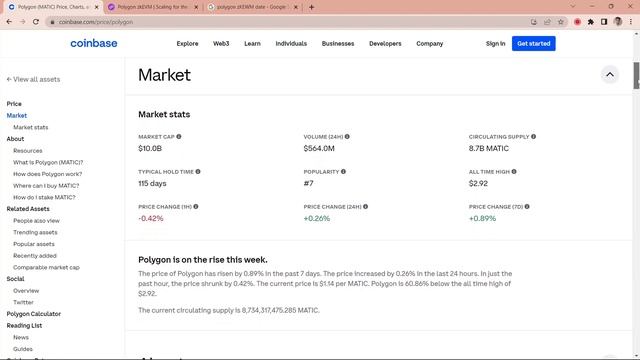Open the Learn menu
The image size is (640, 360).
(x=252, y=44)
